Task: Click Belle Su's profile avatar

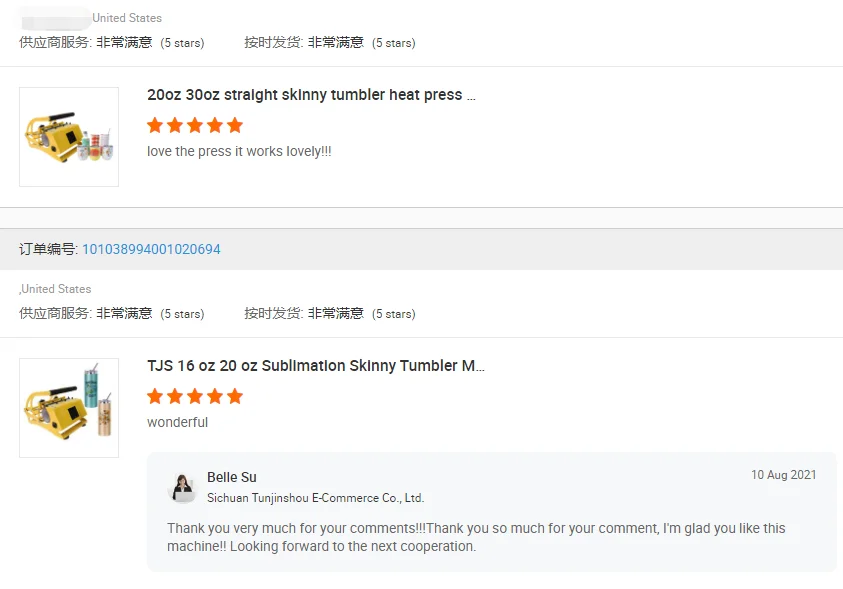Action: (x=183, y=487)
